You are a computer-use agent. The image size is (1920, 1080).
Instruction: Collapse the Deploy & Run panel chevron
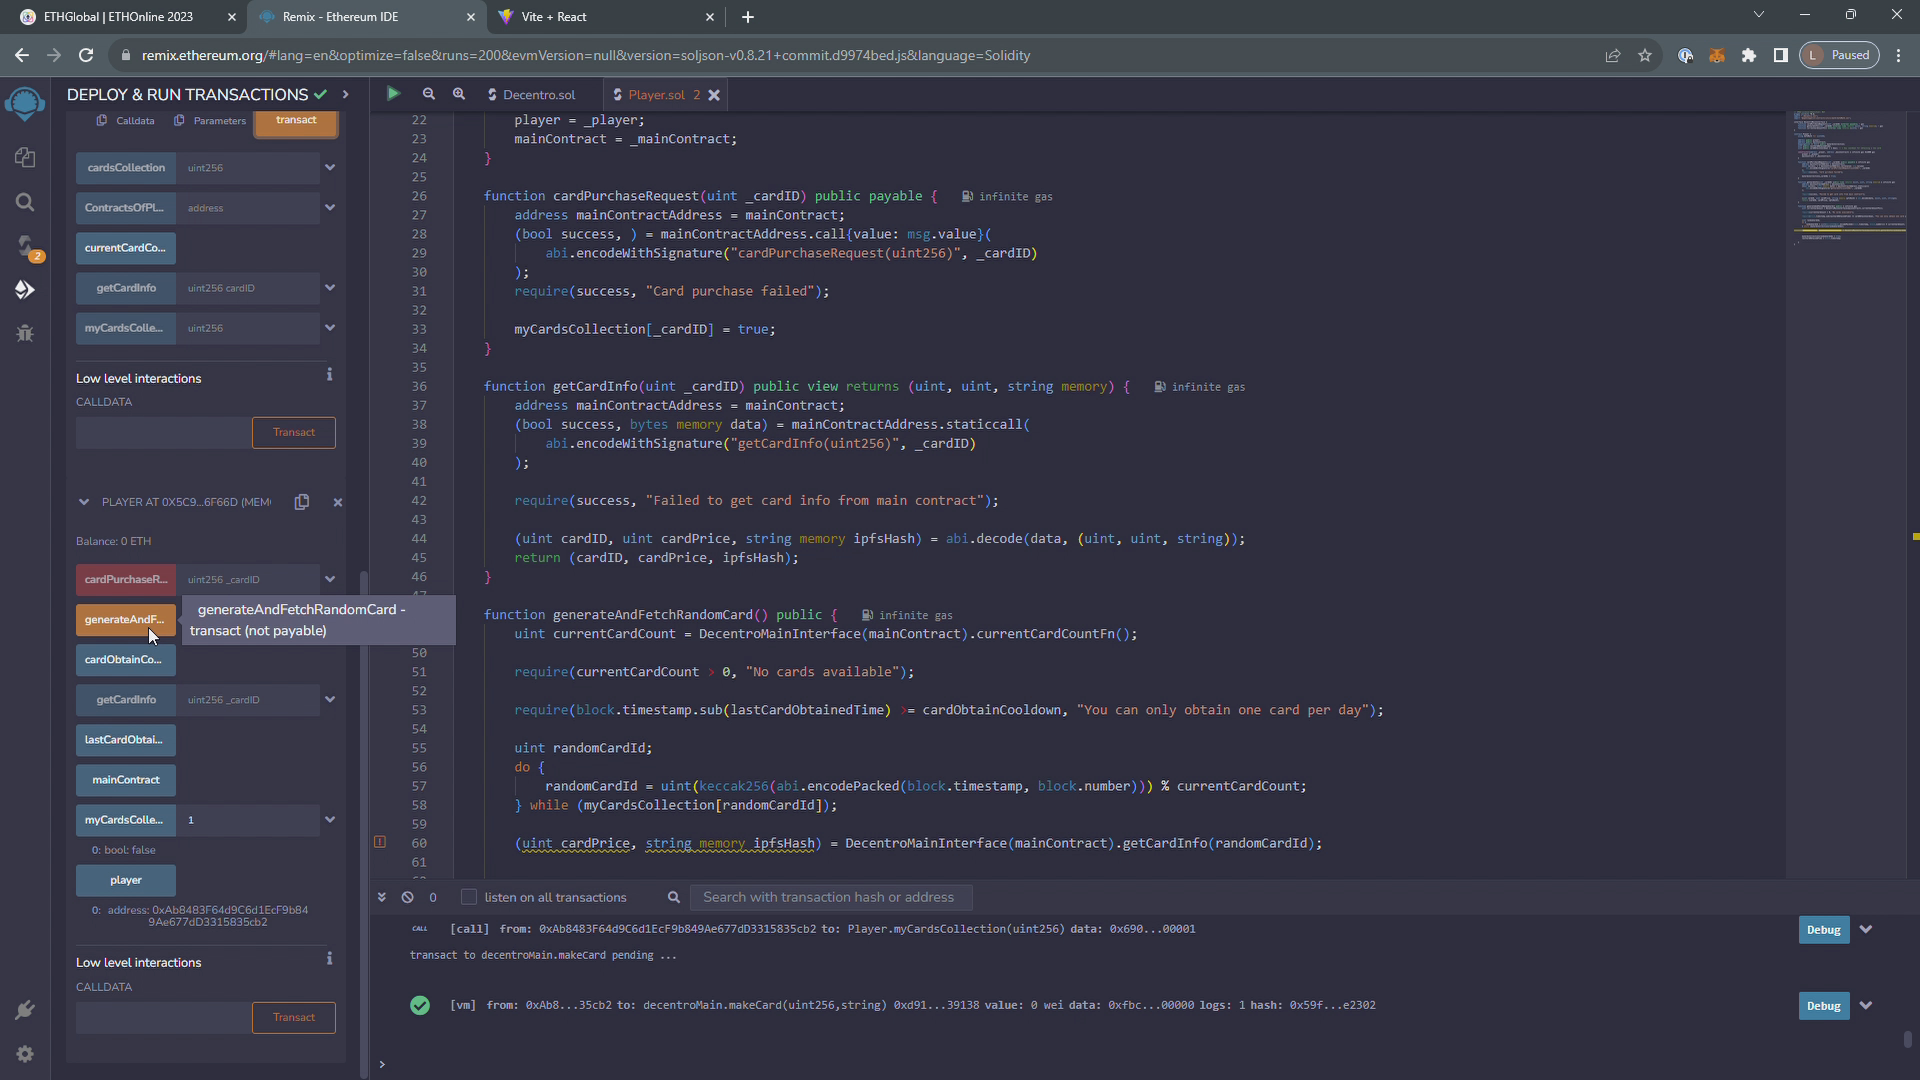[x=345, y=94]
